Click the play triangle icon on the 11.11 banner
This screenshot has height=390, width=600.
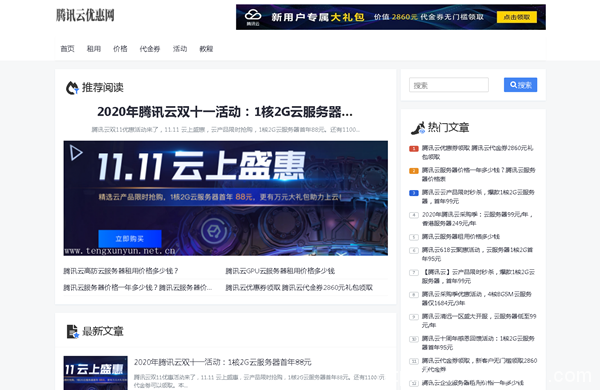click(76, 153)
